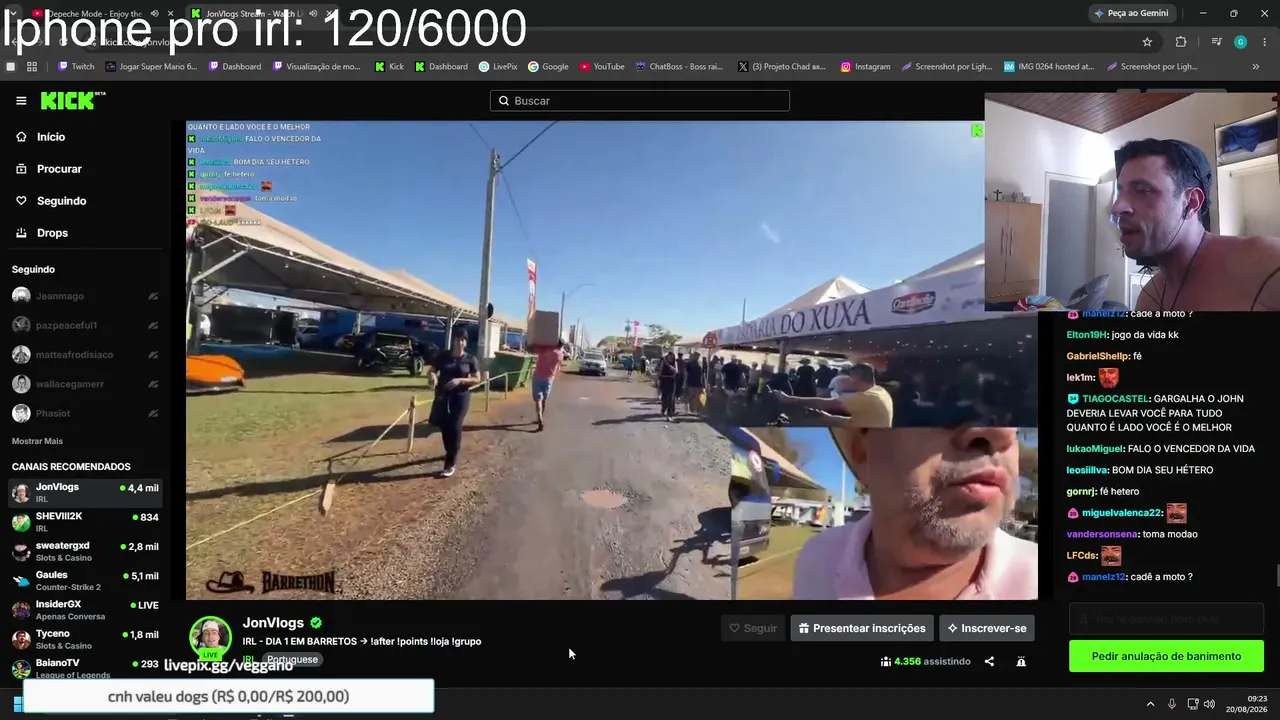This screenshot has height=720, width=1280.
Task: Open wallacegamerr followed channel
Action: (x=85, y=384)
